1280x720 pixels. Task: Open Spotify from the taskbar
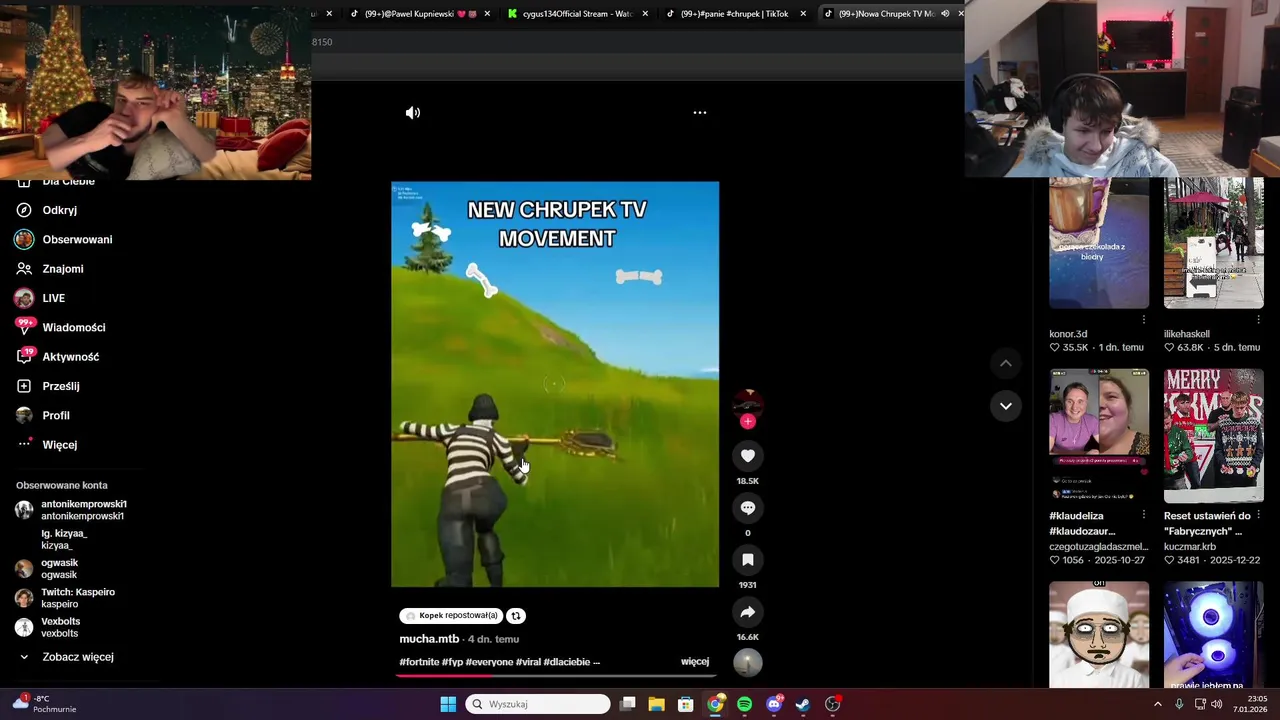744,704
